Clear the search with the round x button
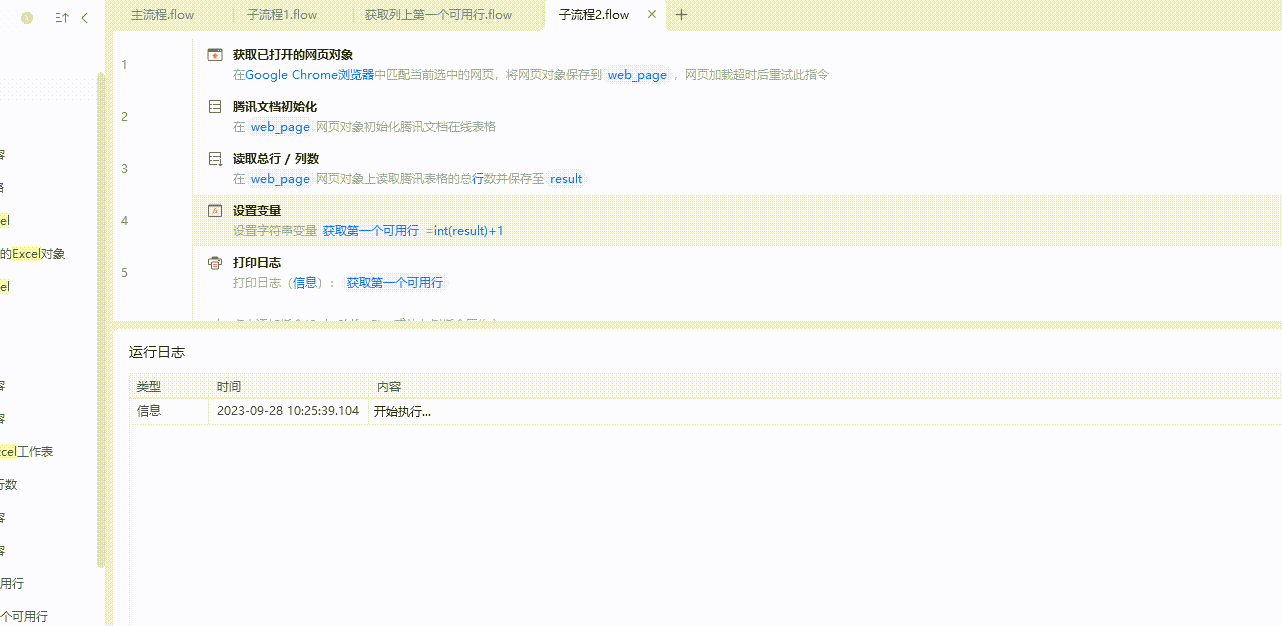 coord(27,18)
